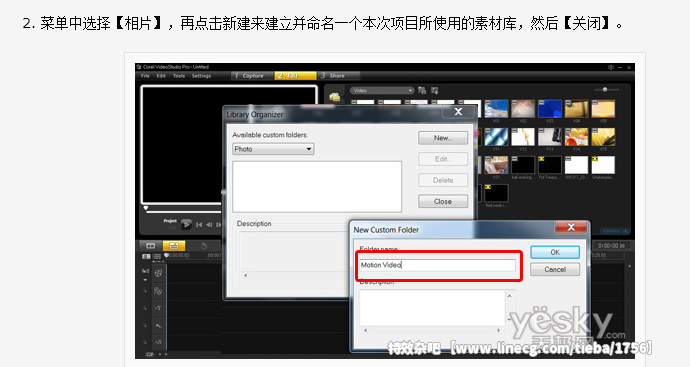690x367 pixels.
Task: Switch to the 1 Capture step tab
Action: point(252,76)
